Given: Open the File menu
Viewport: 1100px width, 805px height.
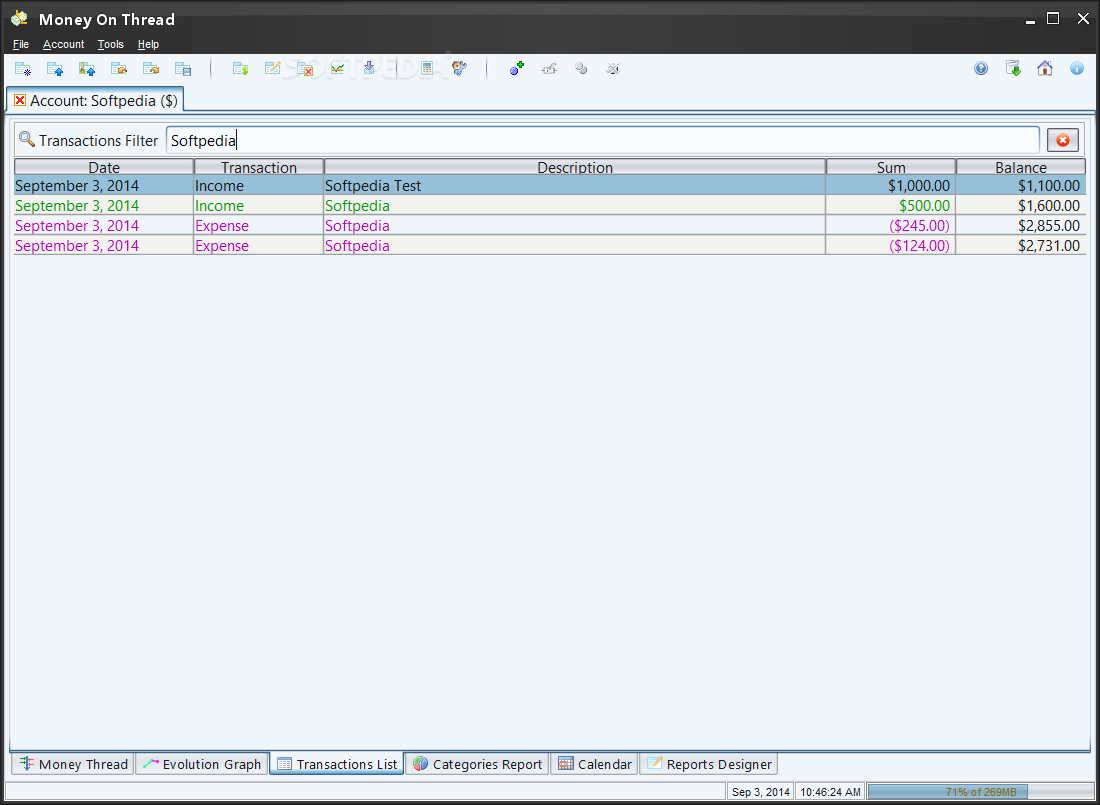Looking at the screenshot, I should click(21, 44).
